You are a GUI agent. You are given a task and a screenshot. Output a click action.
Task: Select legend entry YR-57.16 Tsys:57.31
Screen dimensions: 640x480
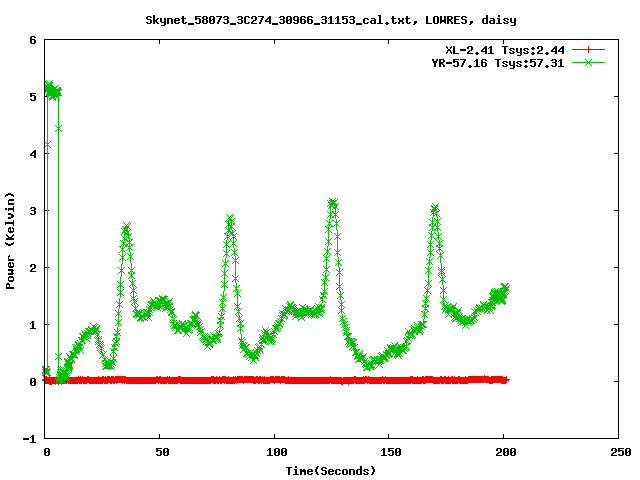coord(498,63)
